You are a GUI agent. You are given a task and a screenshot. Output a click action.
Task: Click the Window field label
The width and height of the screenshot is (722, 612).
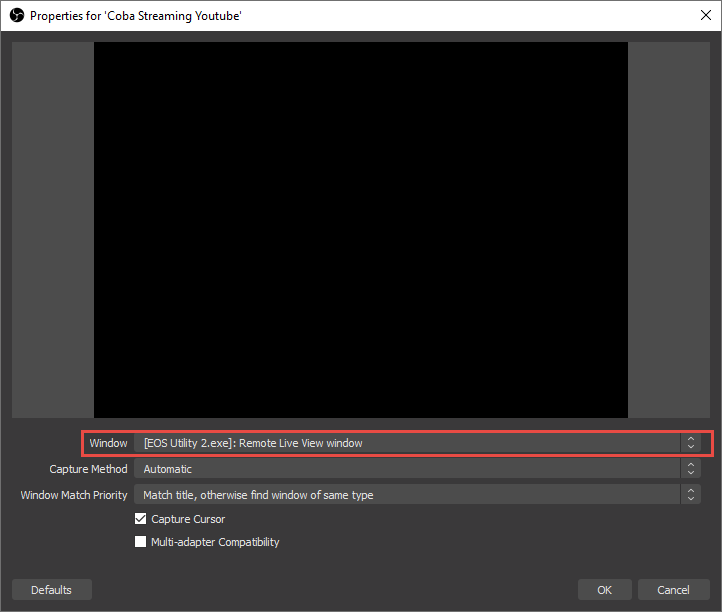[108, 443]
